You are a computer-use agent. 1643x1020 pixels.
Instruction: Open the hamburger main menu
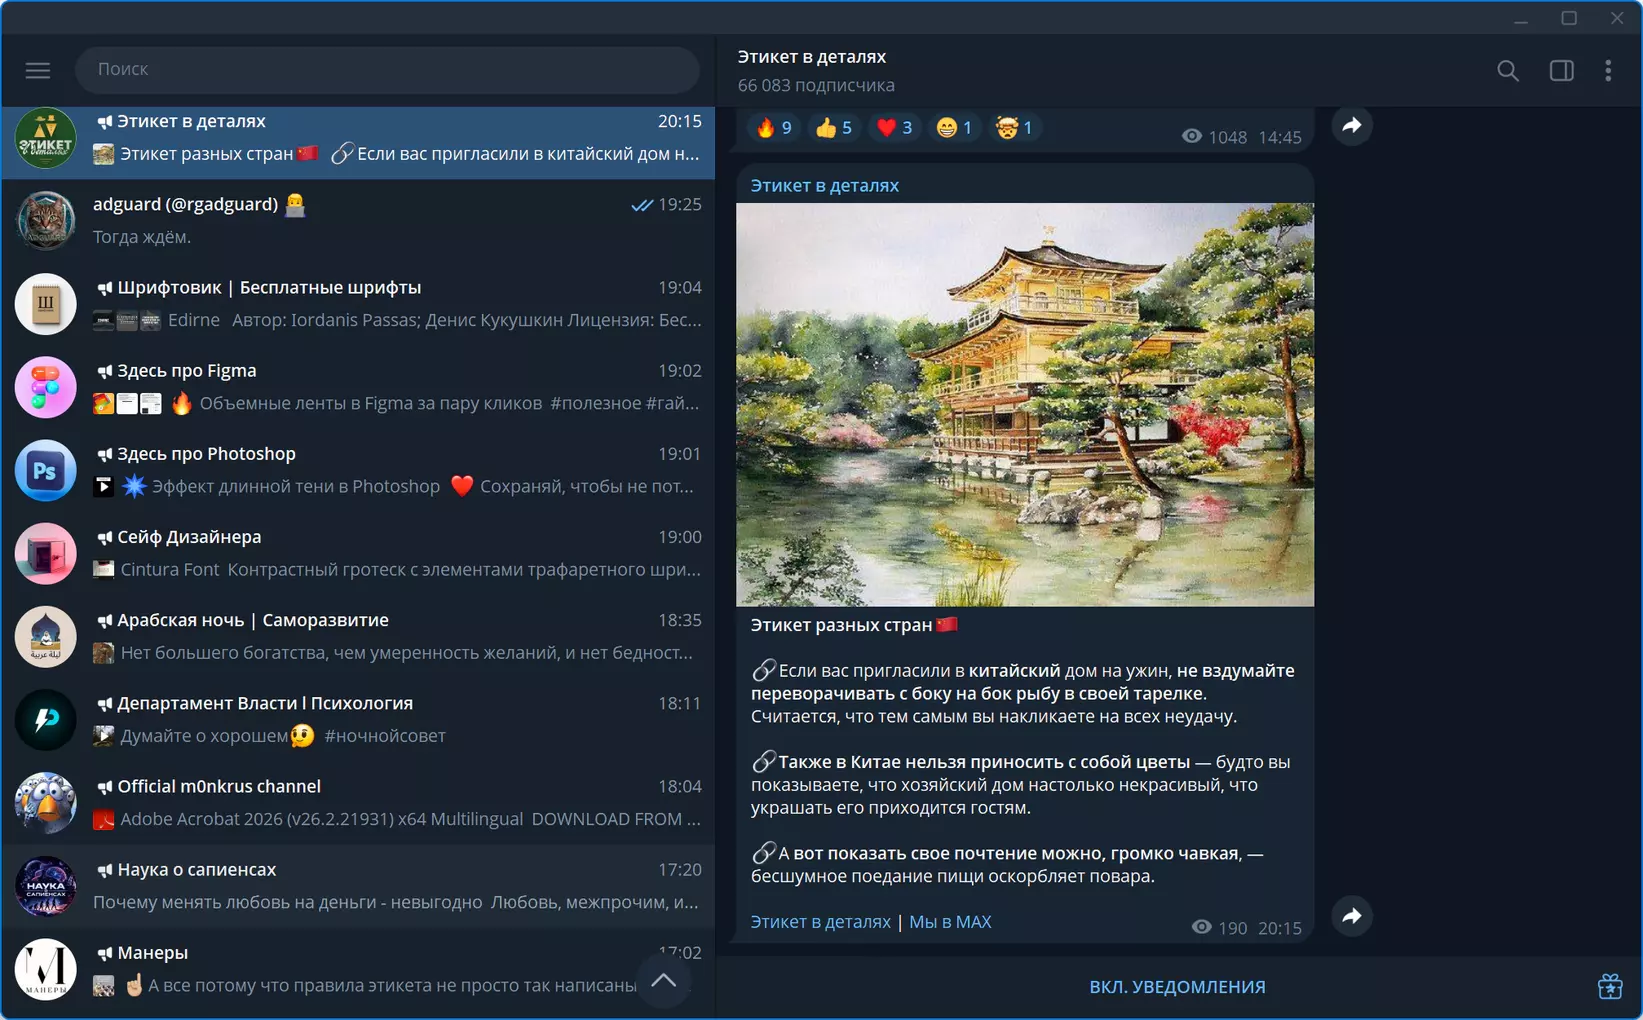[38, 70]
